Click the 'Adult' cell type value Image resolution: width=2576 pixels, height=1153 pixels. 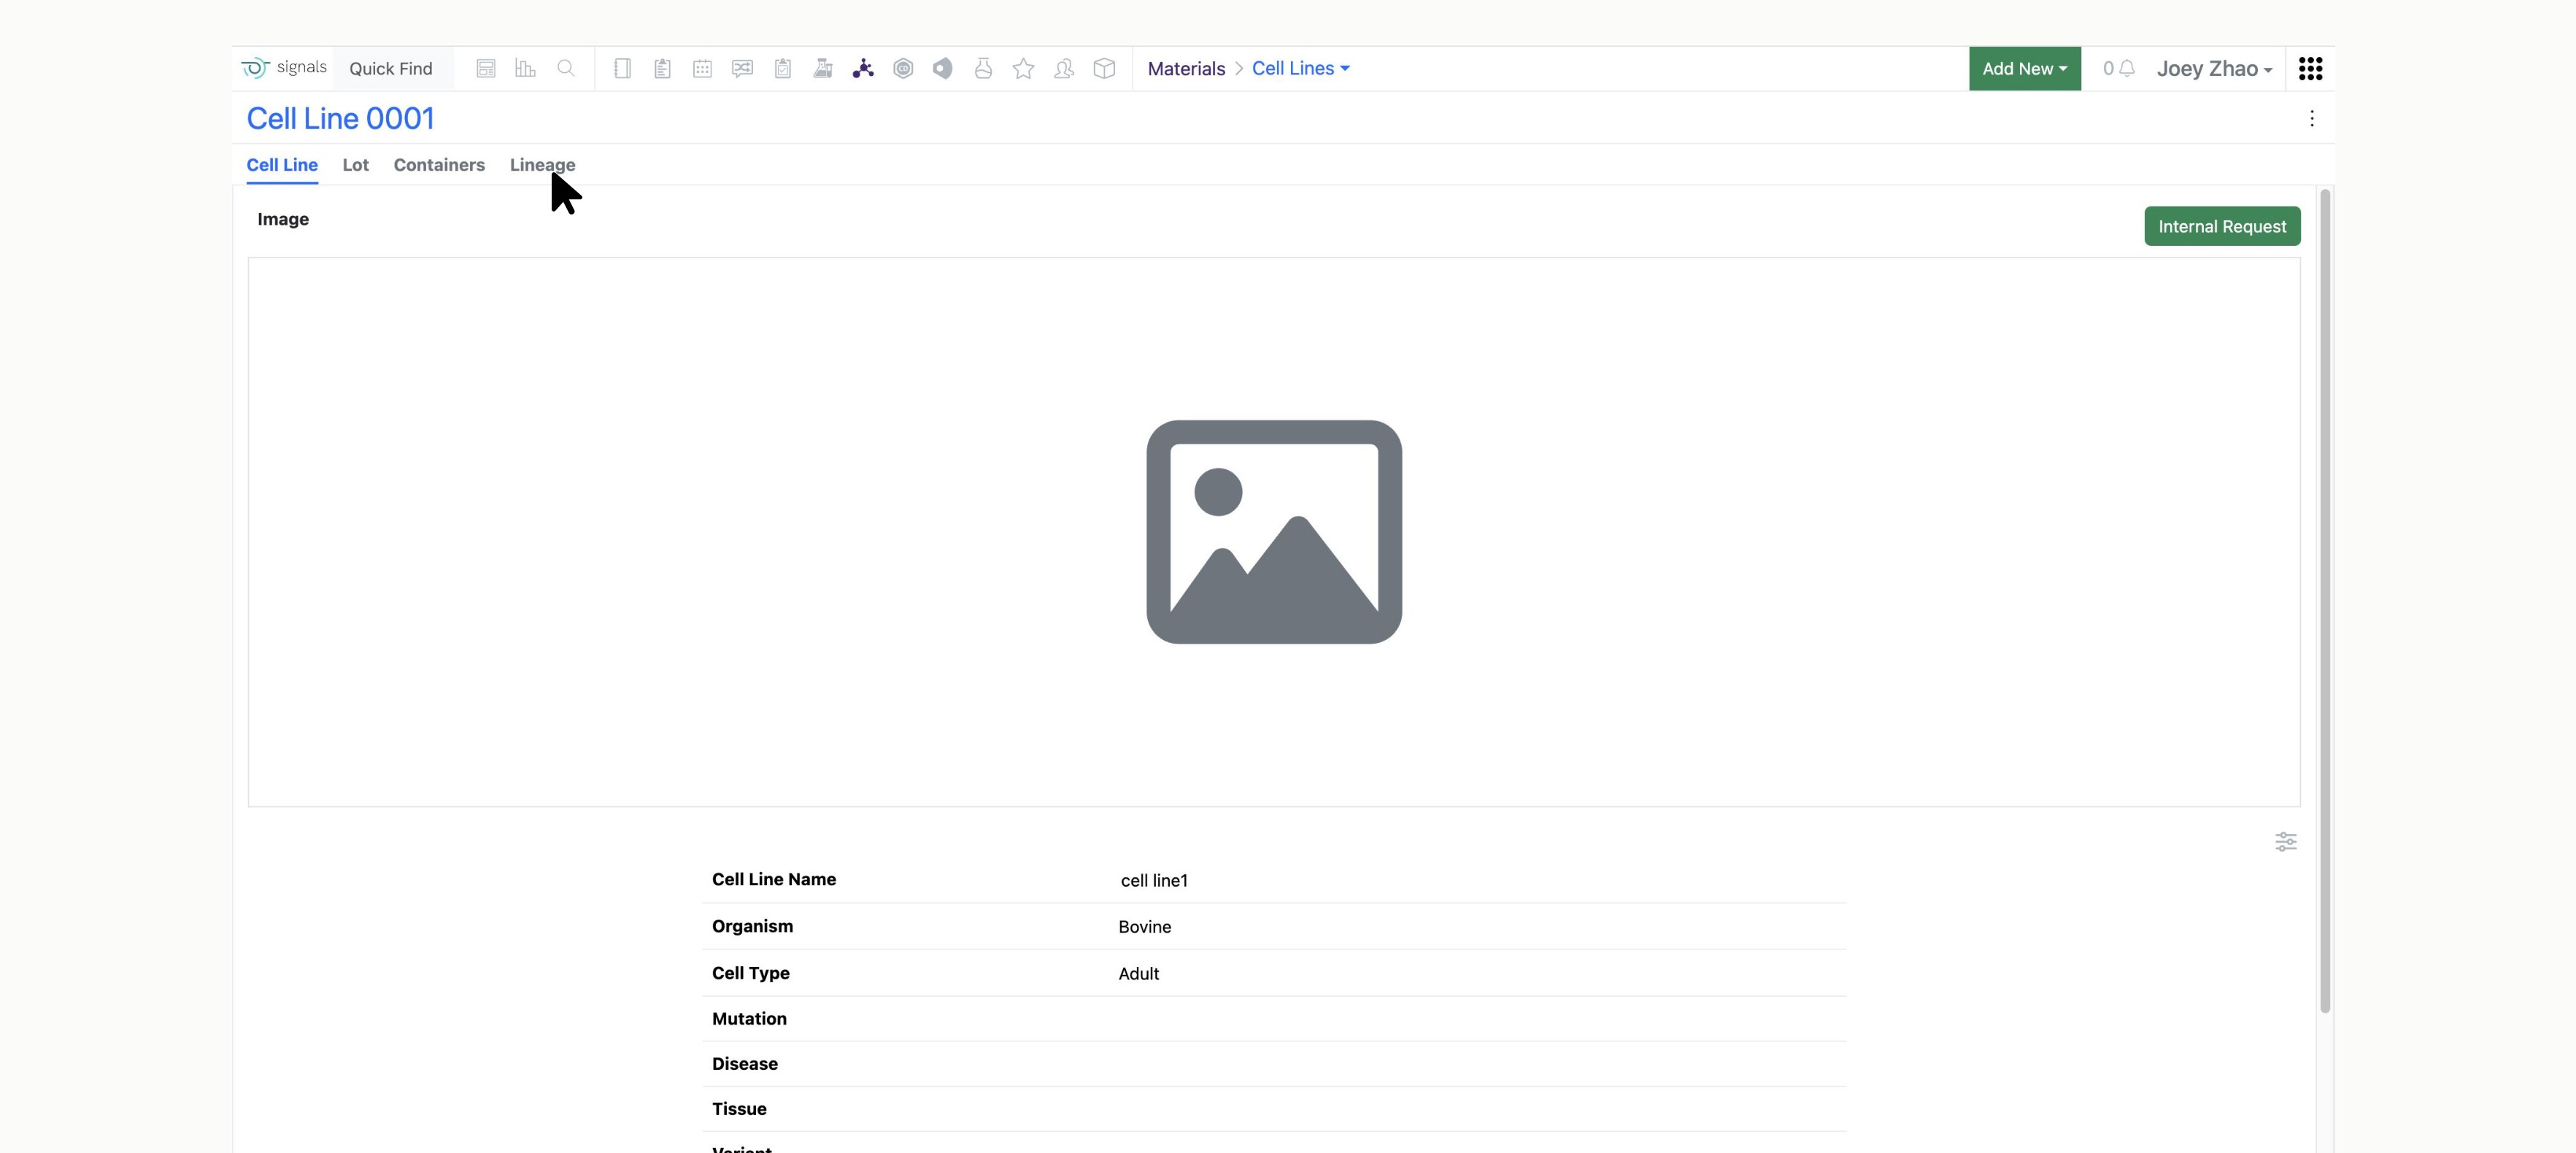pyautogui.click(x=1138, y=975)
